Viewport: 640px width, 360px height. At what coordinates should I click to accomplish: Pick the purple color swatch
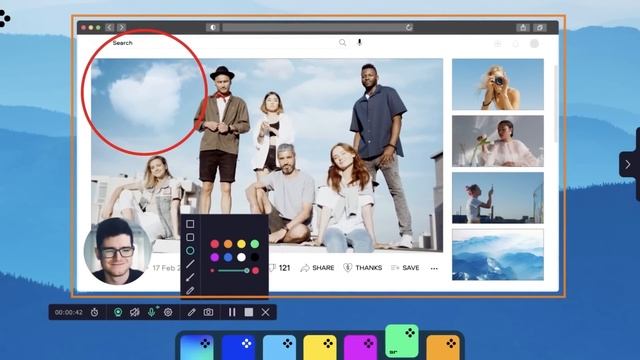[215, 257]
